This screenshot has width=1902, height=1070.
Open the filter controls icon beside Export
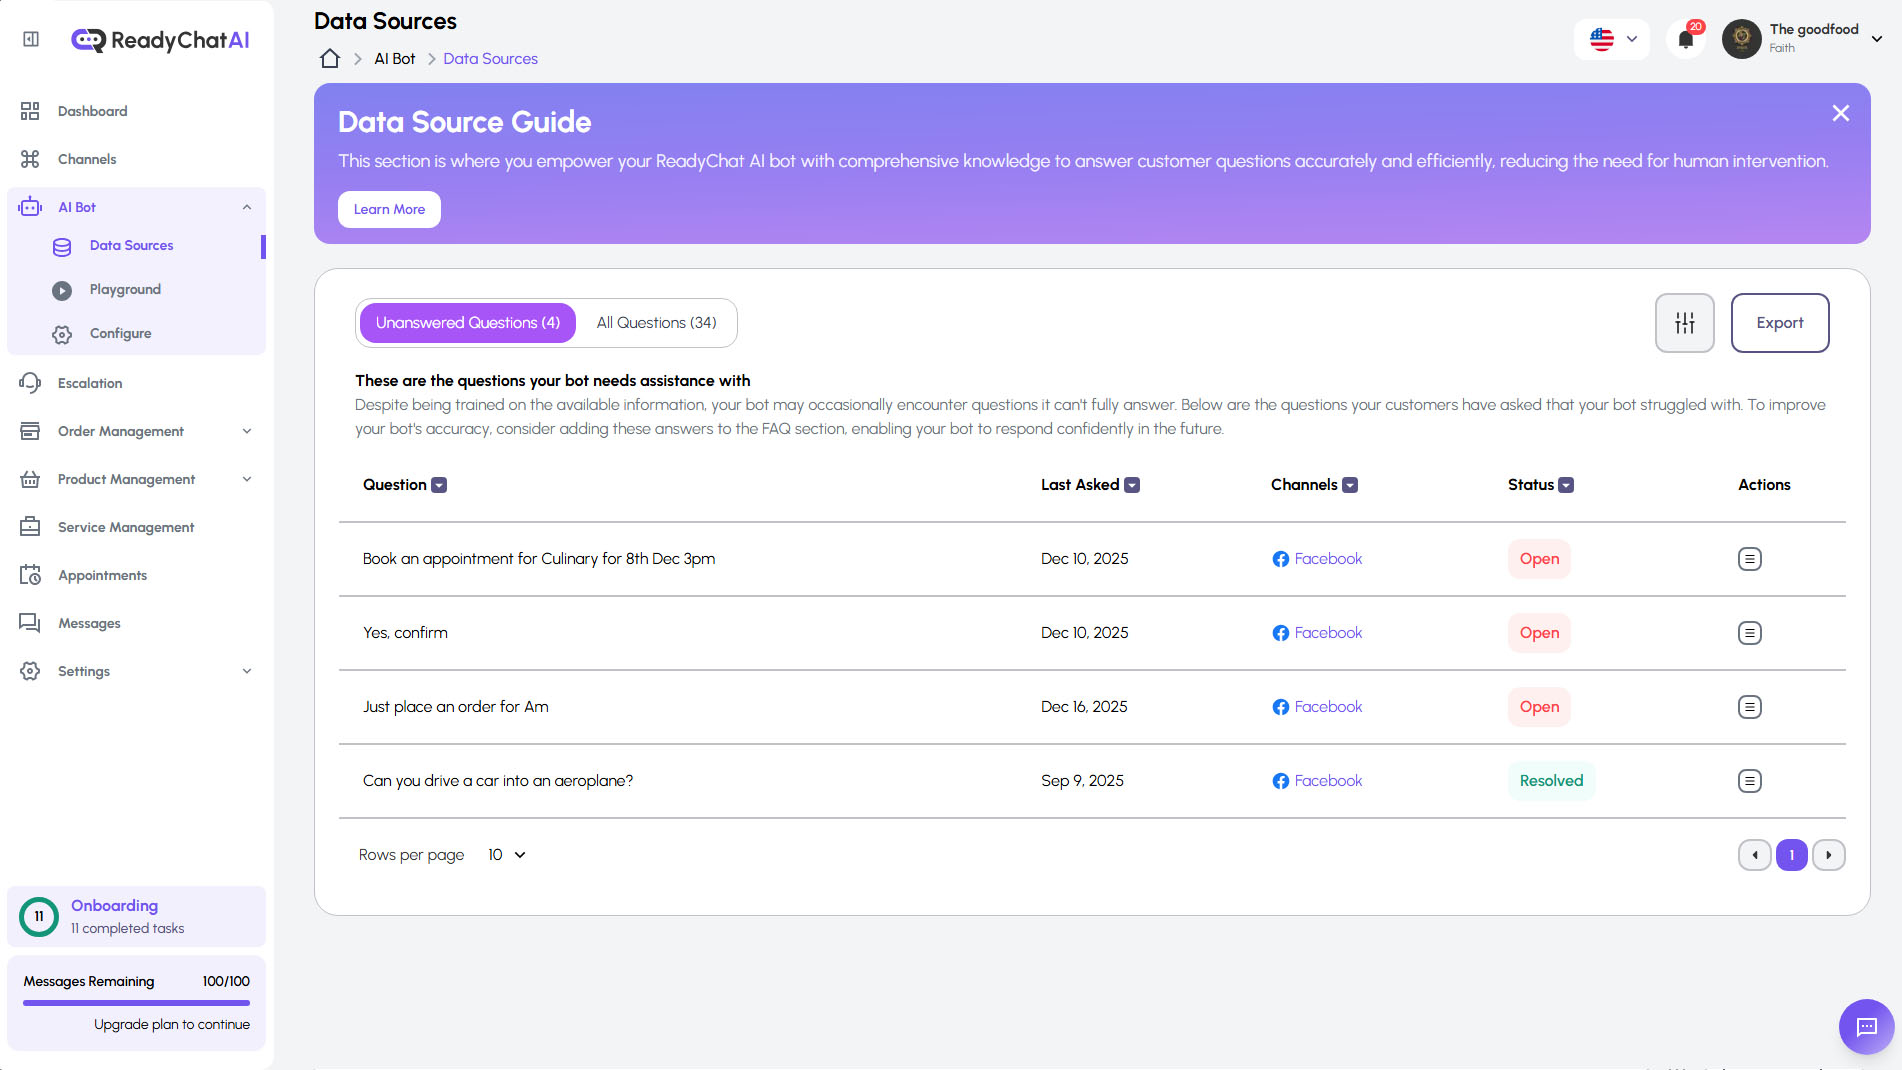pyautogui.click(x=1684, y=322)
